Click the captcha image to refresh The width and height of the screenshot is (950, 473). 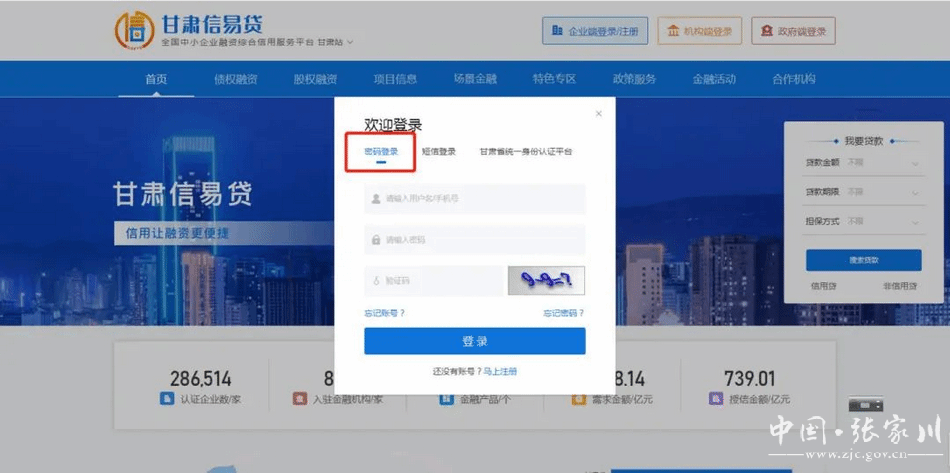click(545, 281)
